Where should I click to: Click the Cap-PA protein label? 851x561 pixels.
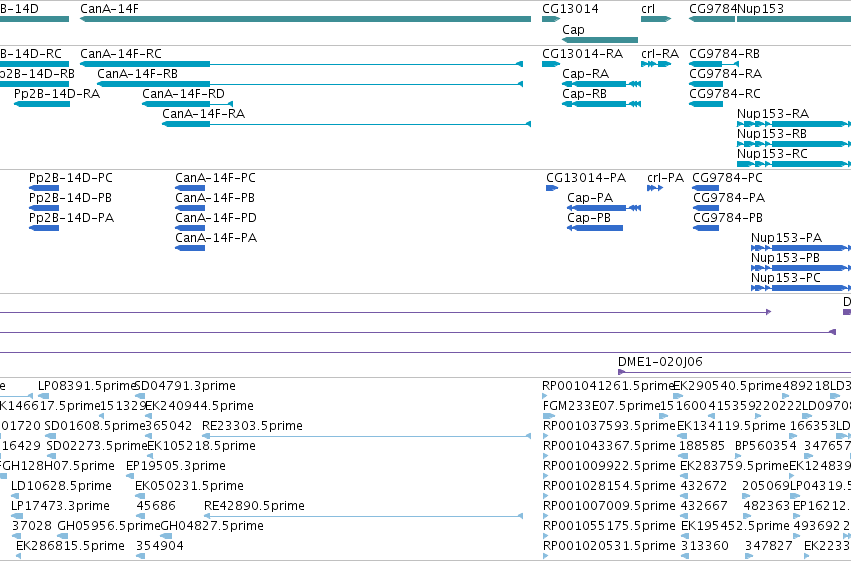589,198
